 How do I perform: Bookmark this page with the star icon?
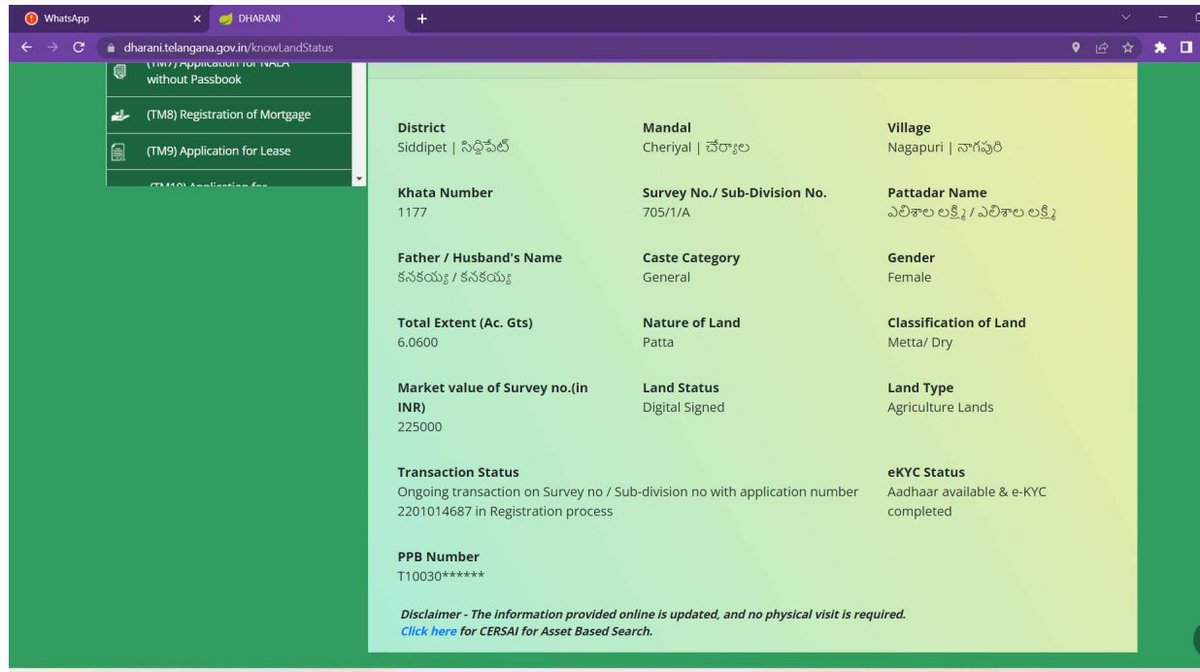click(1128, 47)
